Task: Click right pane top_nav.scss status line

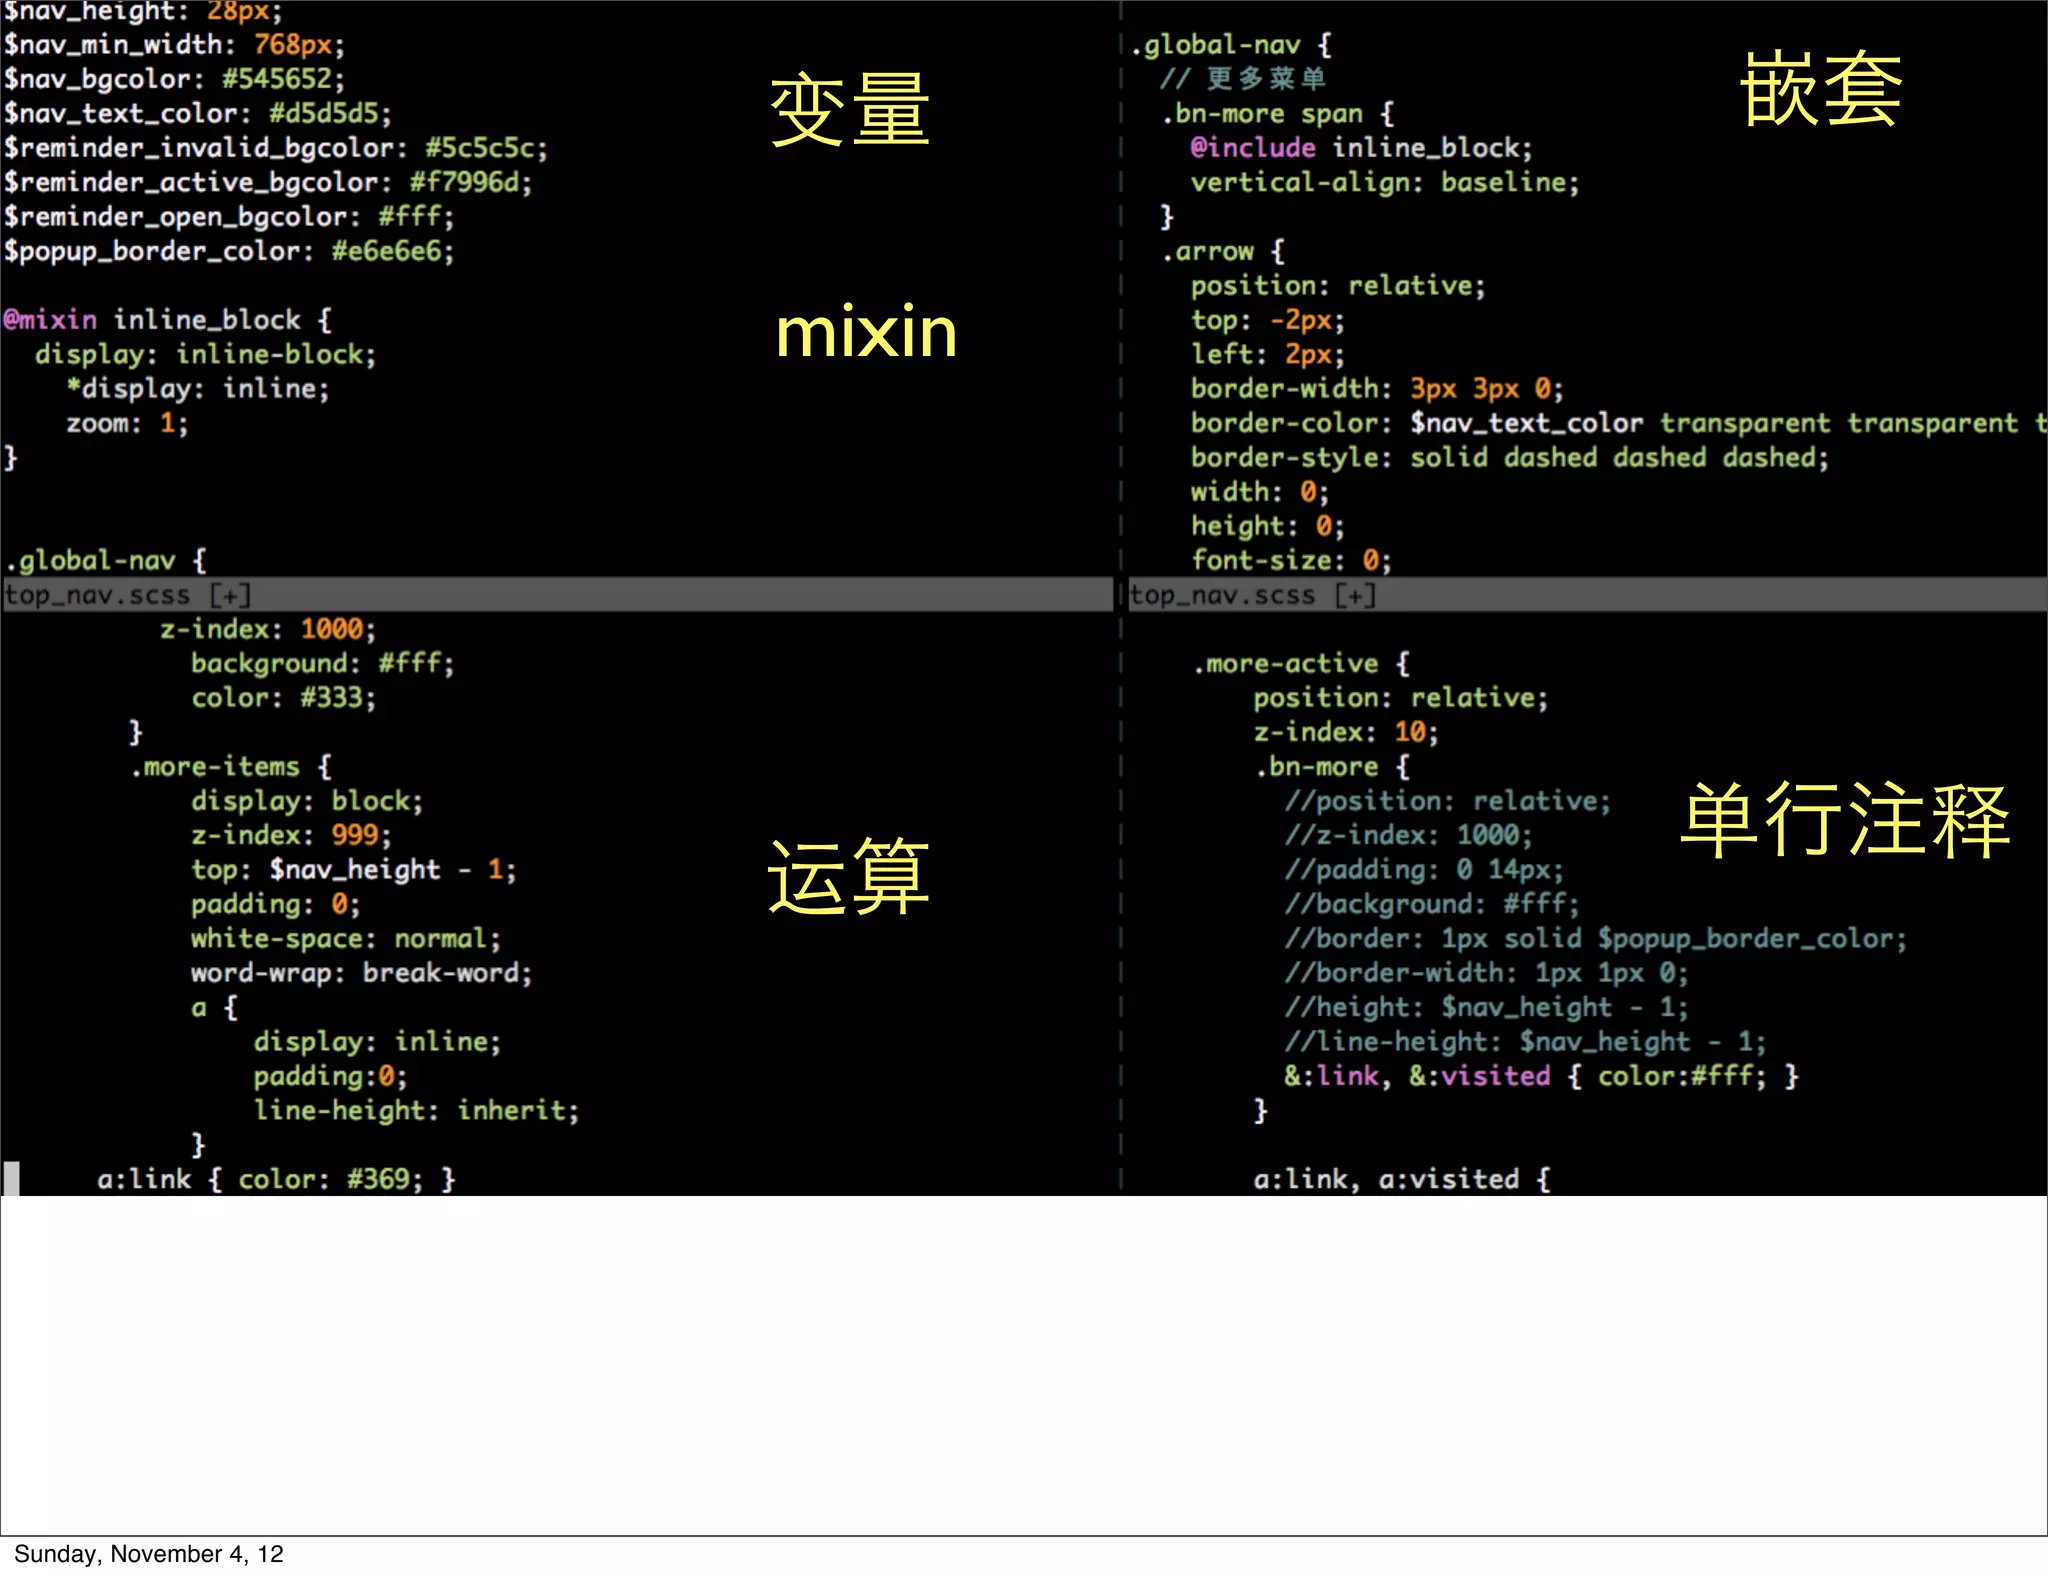Action: tap(1587, 595)
